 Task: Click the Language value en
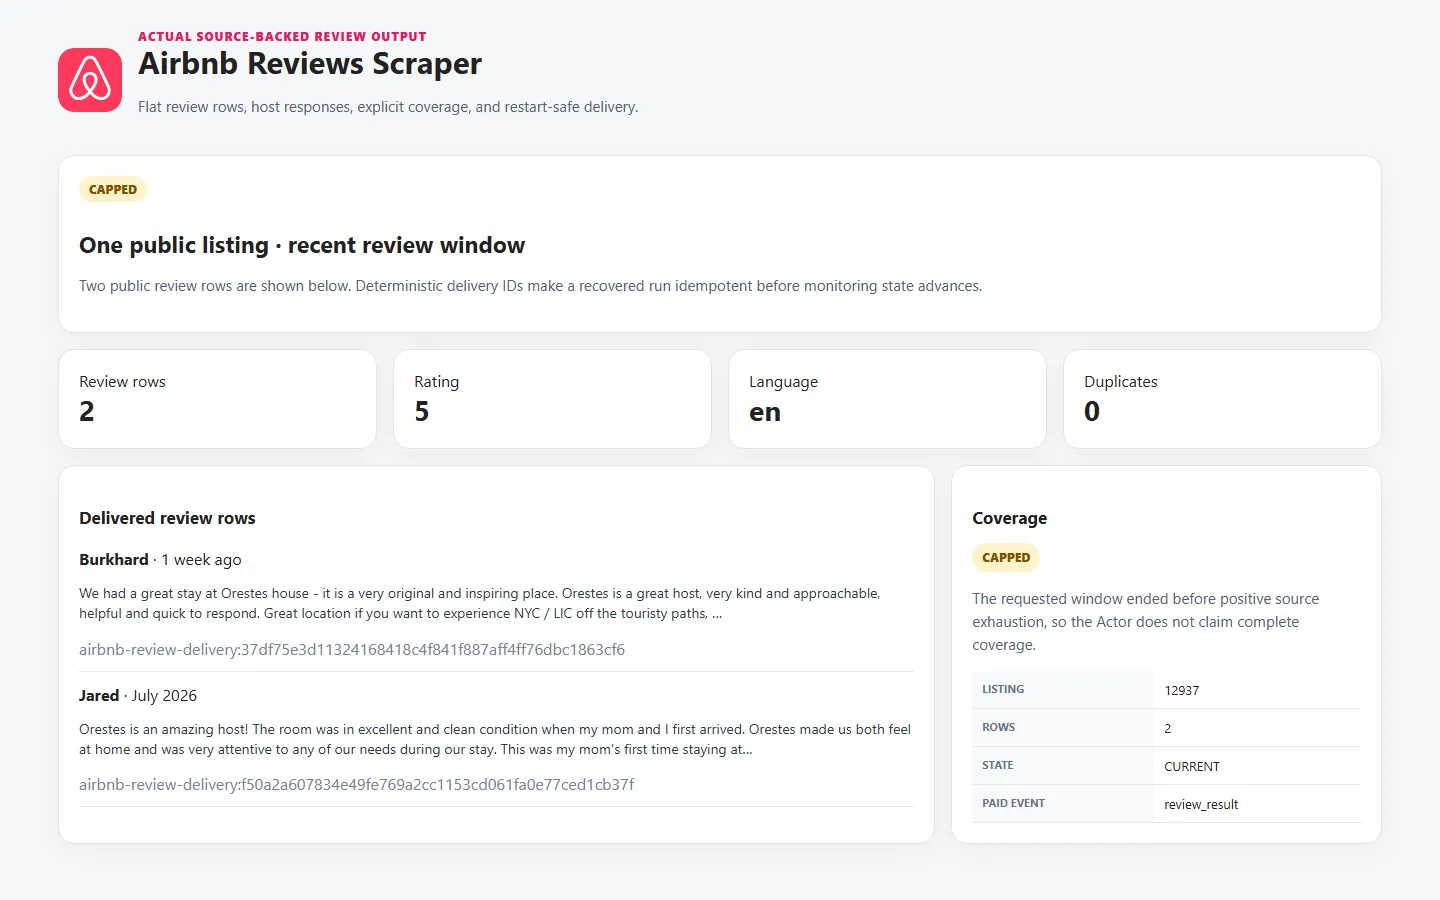point(765,412)
